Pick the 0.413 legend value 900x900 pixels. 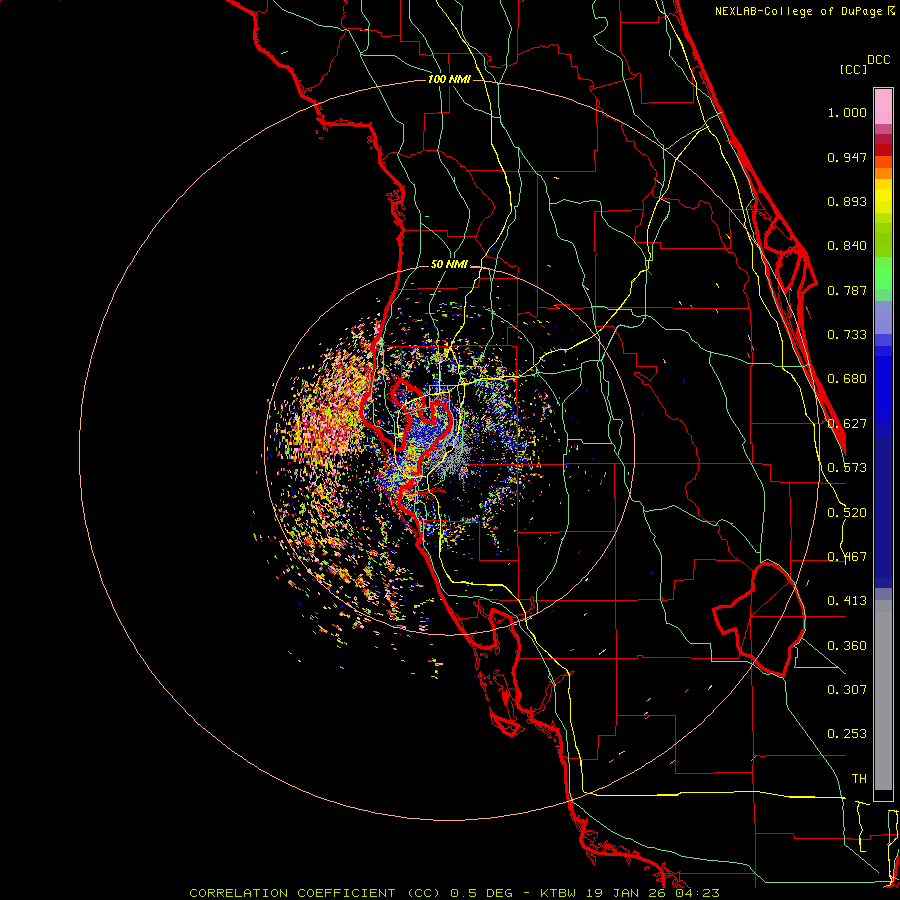pos(847,601)
